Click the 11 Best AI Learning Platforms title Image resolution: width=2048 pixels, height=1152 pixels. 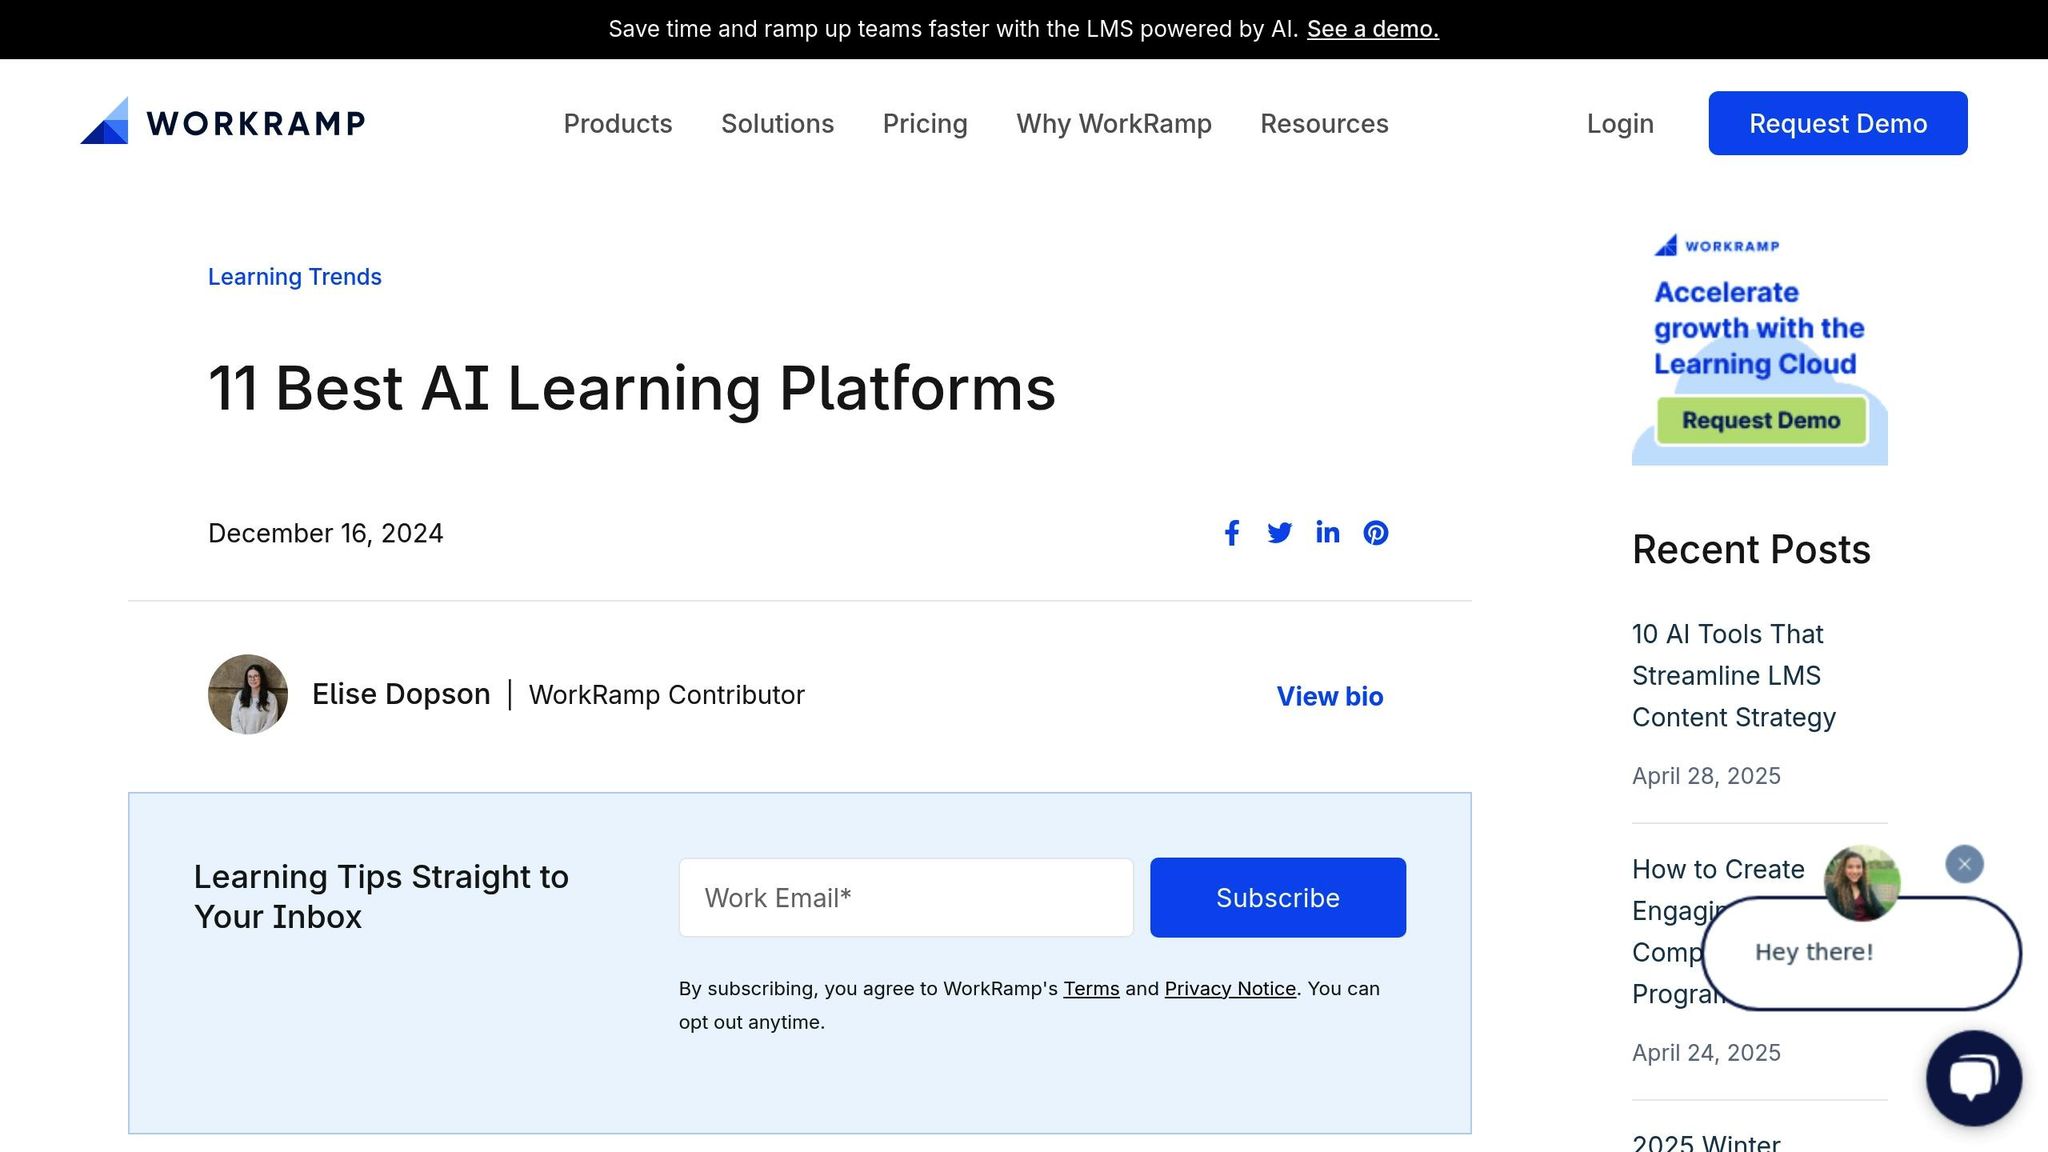[x=632, y=388]
